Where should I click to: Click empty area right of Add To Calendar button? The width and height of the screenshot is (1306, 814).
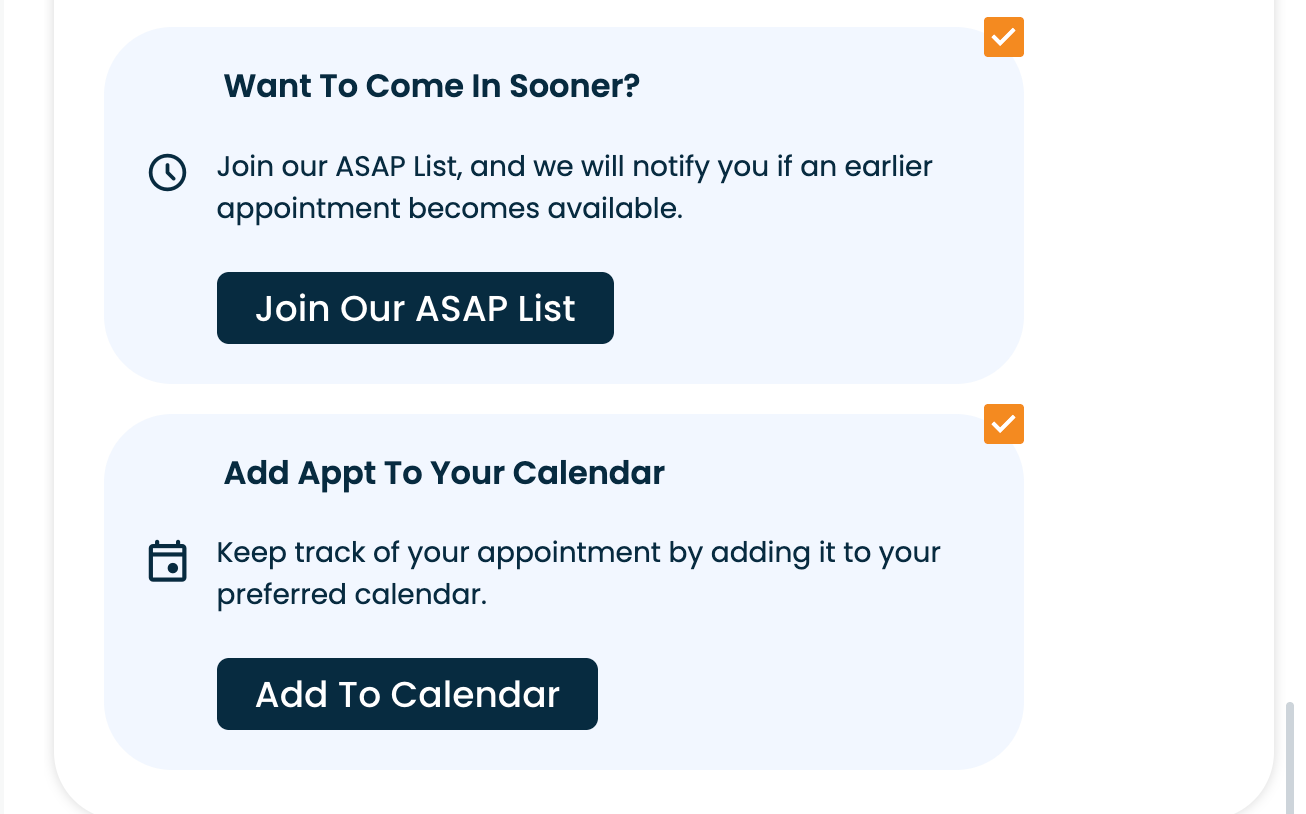click(x=800, y=694)
